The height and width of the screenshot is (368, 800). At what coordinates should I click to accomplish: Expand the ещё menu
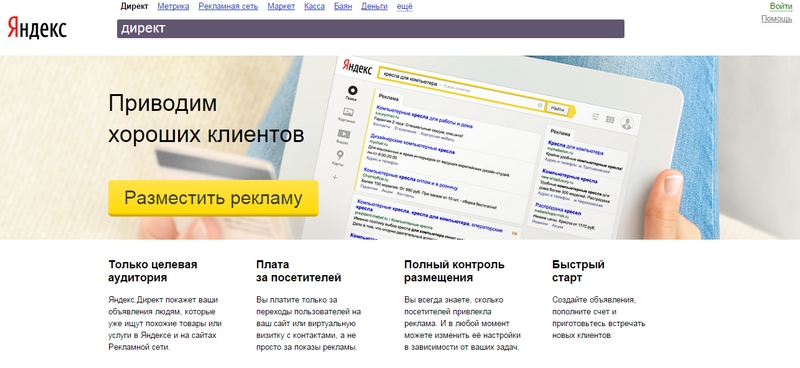(x=404, y=7)
